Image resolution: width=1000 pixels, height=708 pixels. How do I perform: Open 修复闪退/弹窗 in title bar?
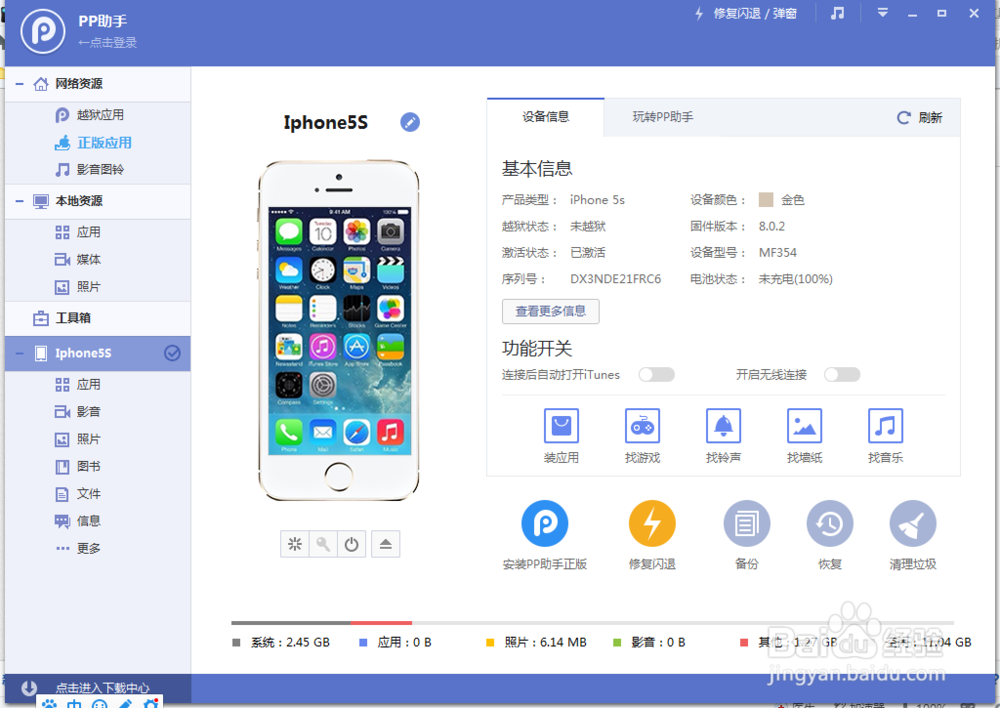pos(746,13)
